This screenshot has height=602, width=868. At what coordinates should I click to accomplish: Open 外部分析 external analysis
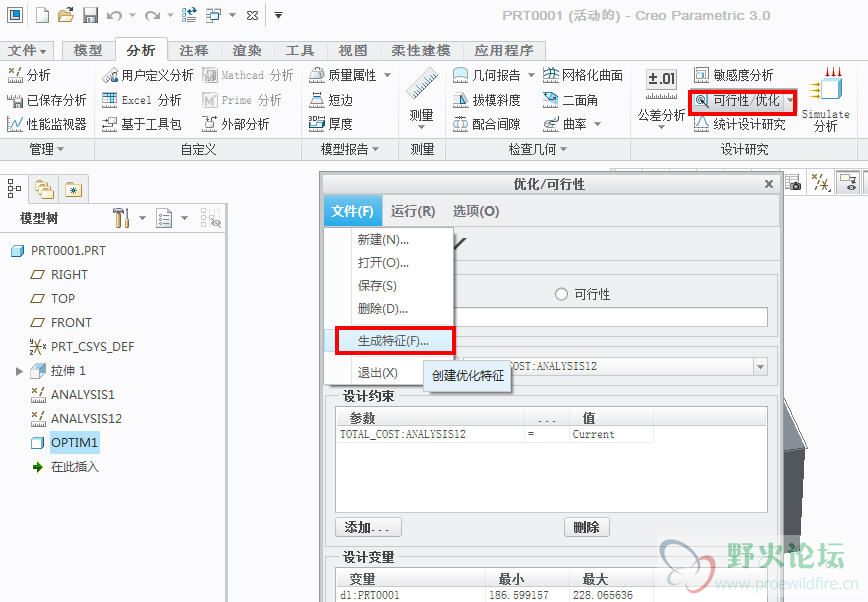(x=235, y=124)
